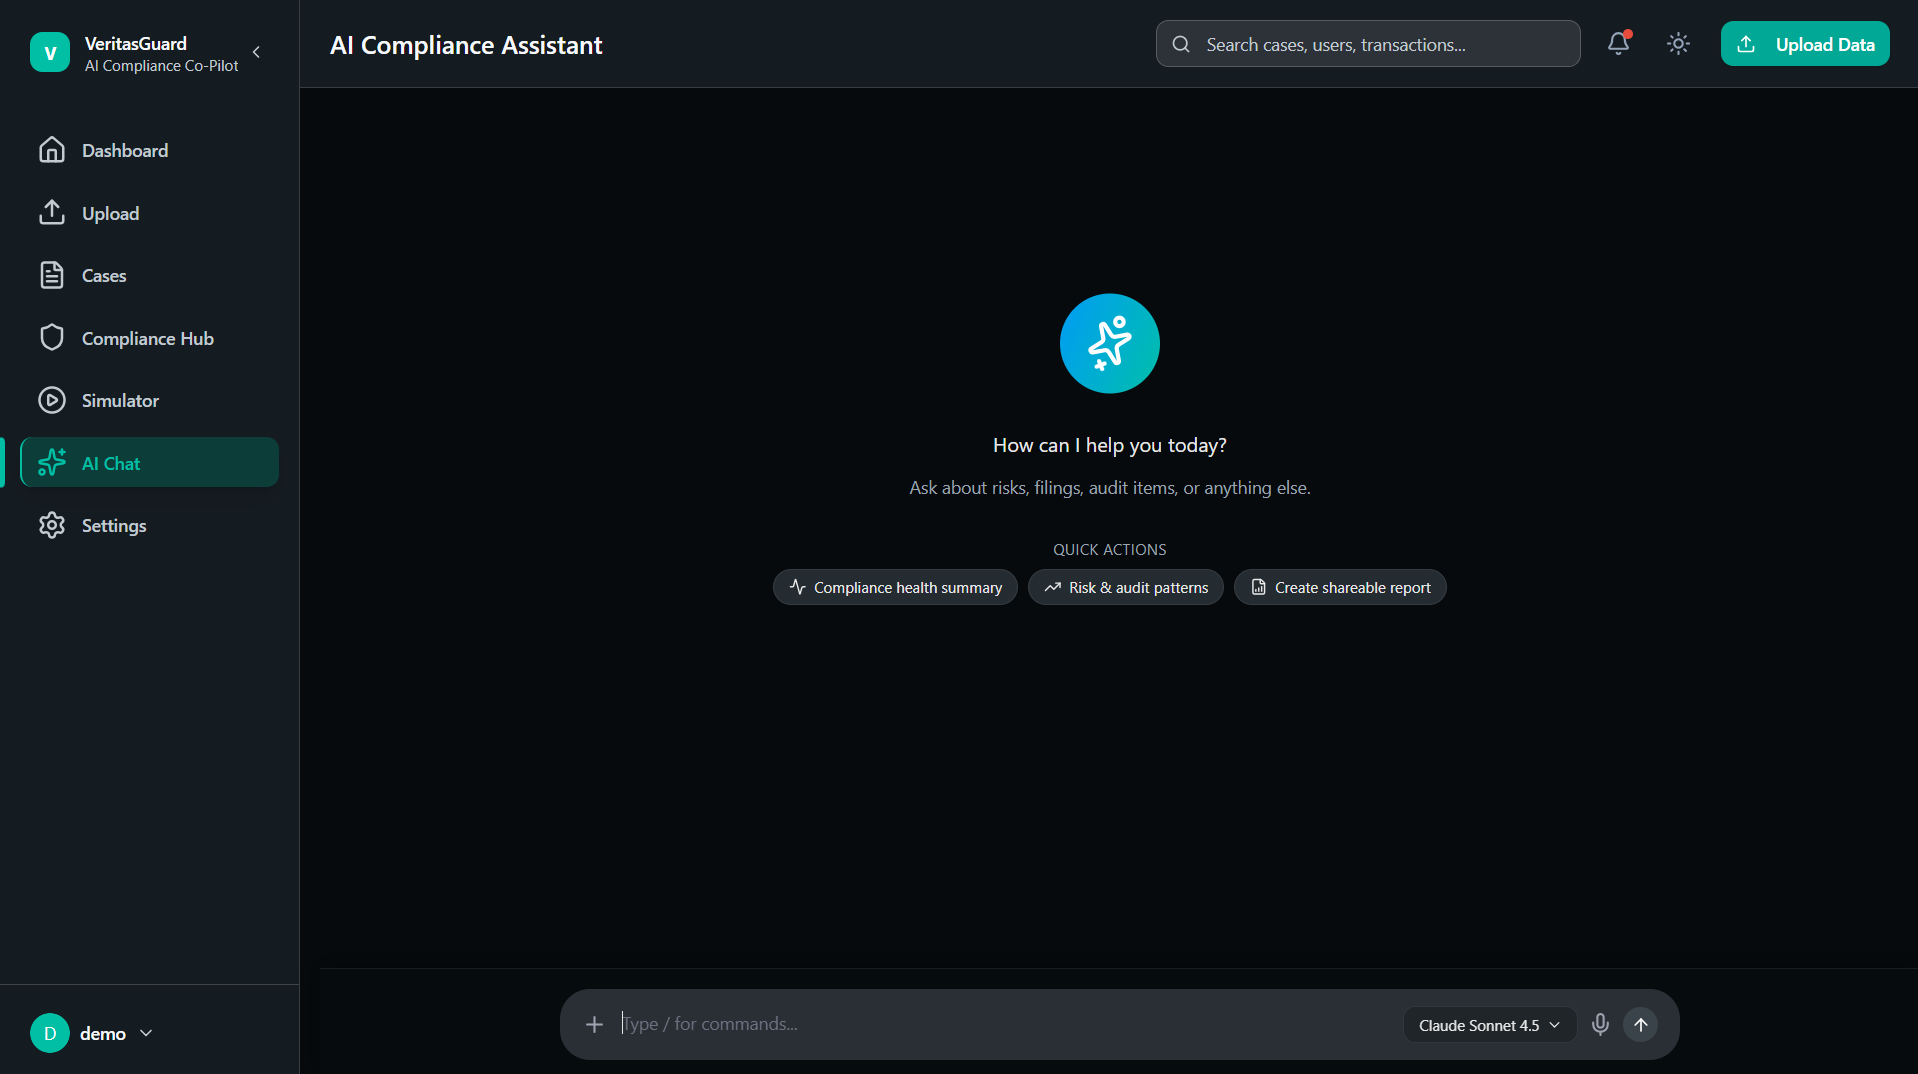Go to the Upload section
This screenshot has height=1074, width=1918.
coord(149,213)
